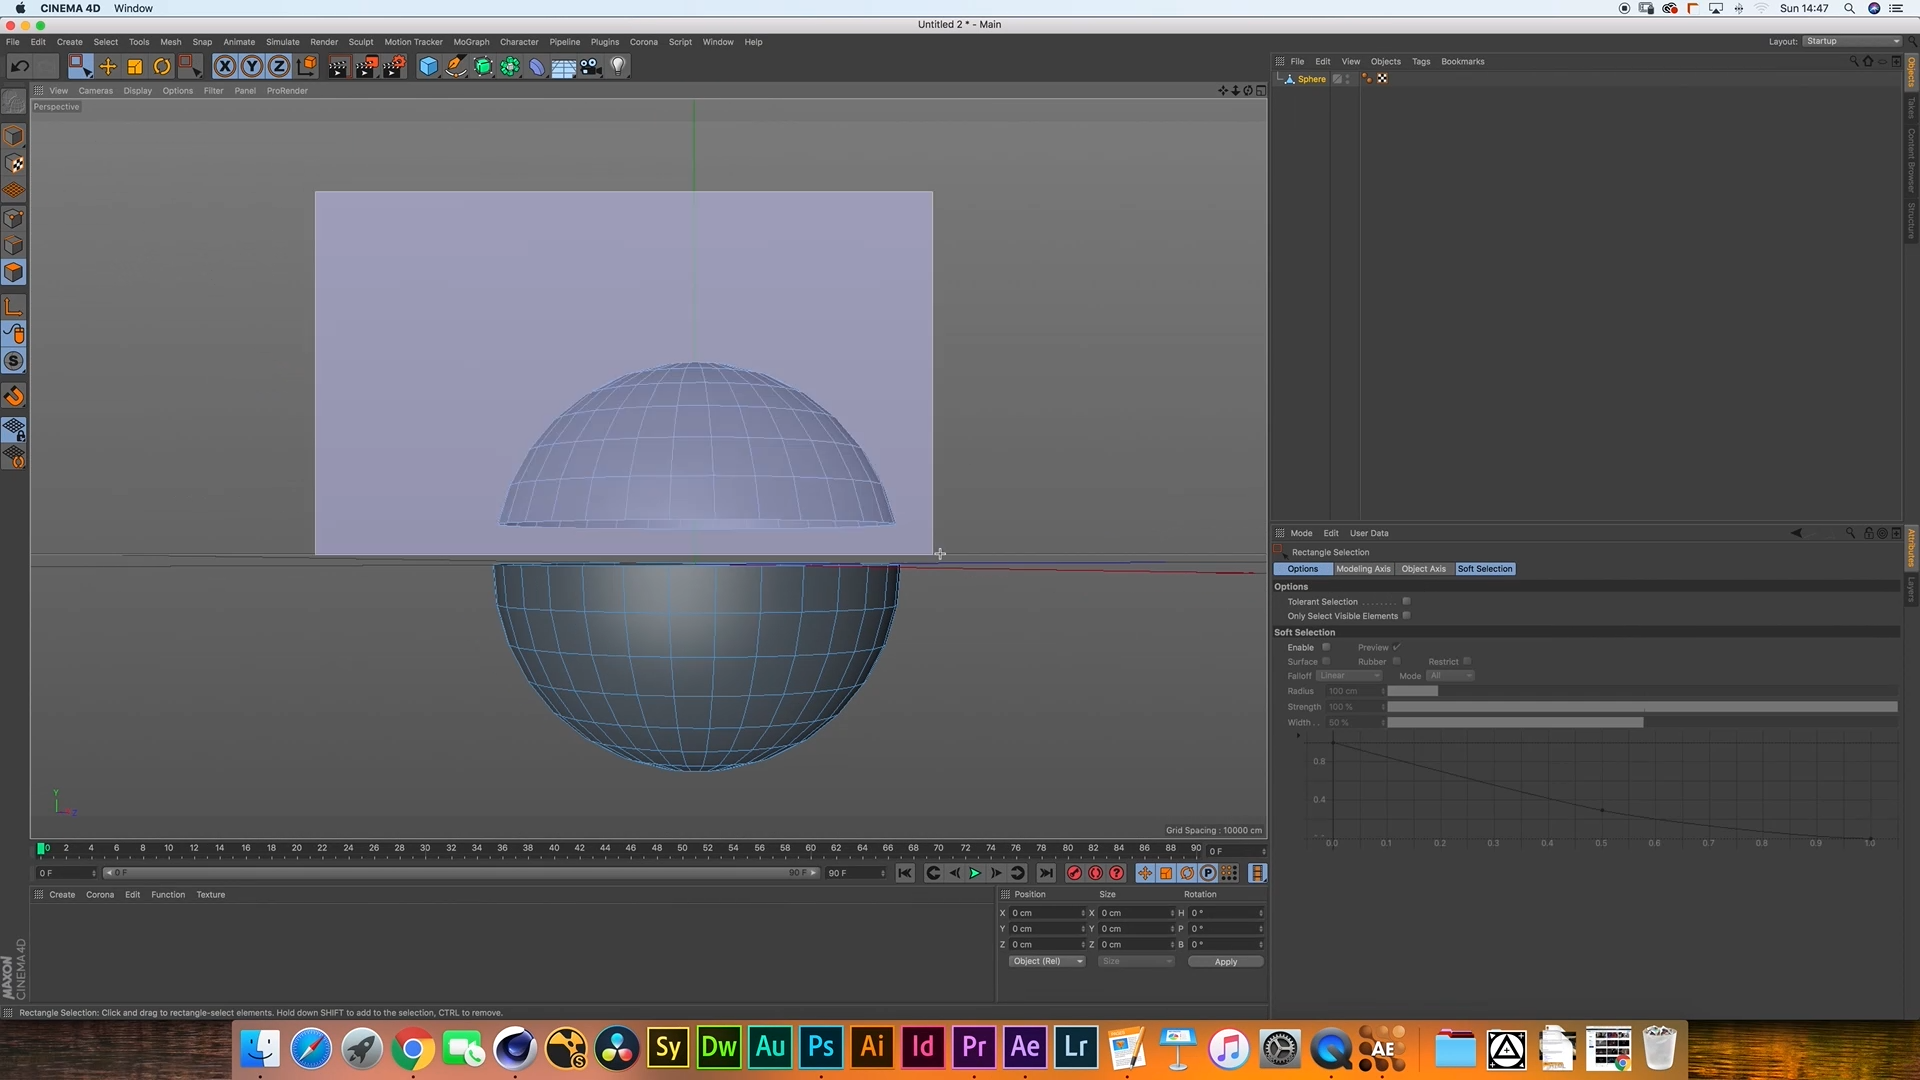Switch to the Modeling Axis tab

[1363, 569]
